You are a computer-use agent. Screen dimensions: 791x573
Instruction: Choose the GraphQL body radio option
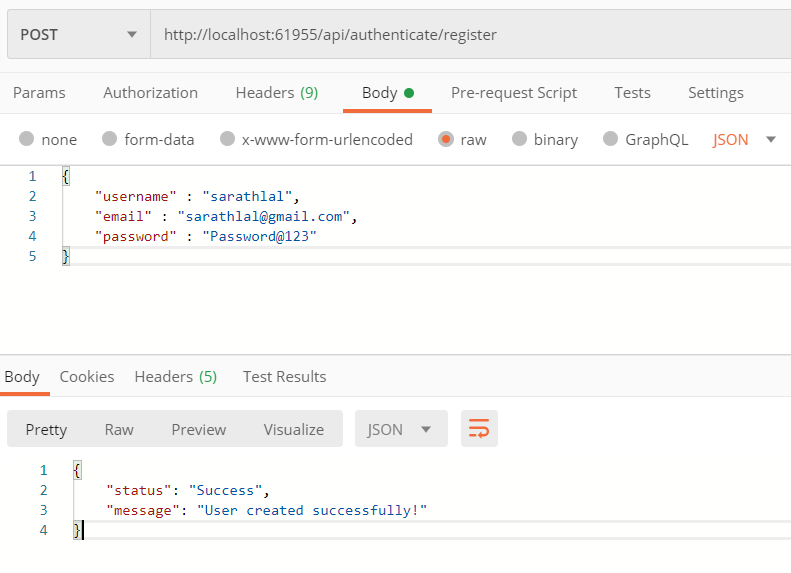(x=611, y=139)
